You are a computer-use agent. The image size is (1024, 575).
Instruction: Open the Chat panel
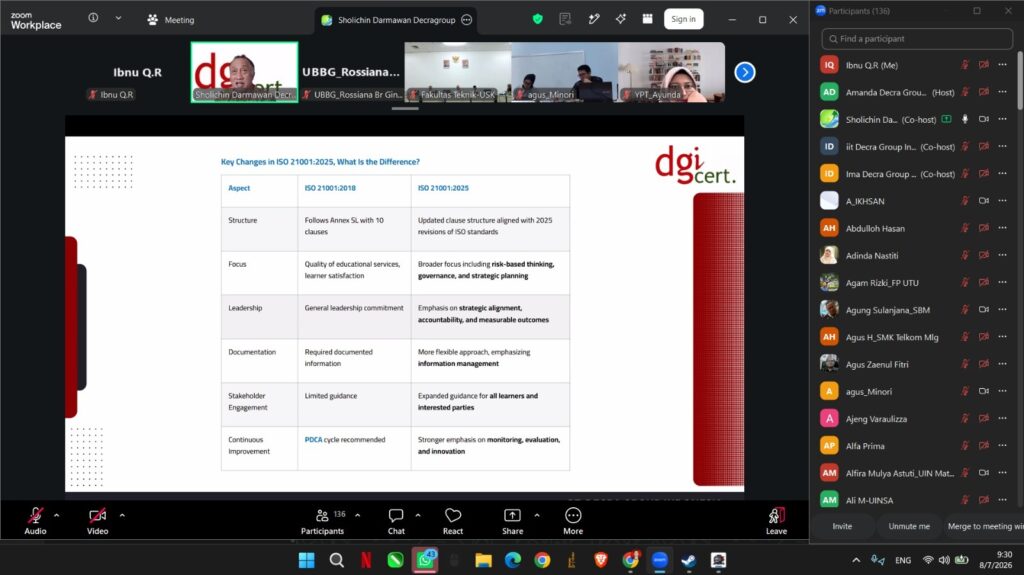tap(396, 521)
